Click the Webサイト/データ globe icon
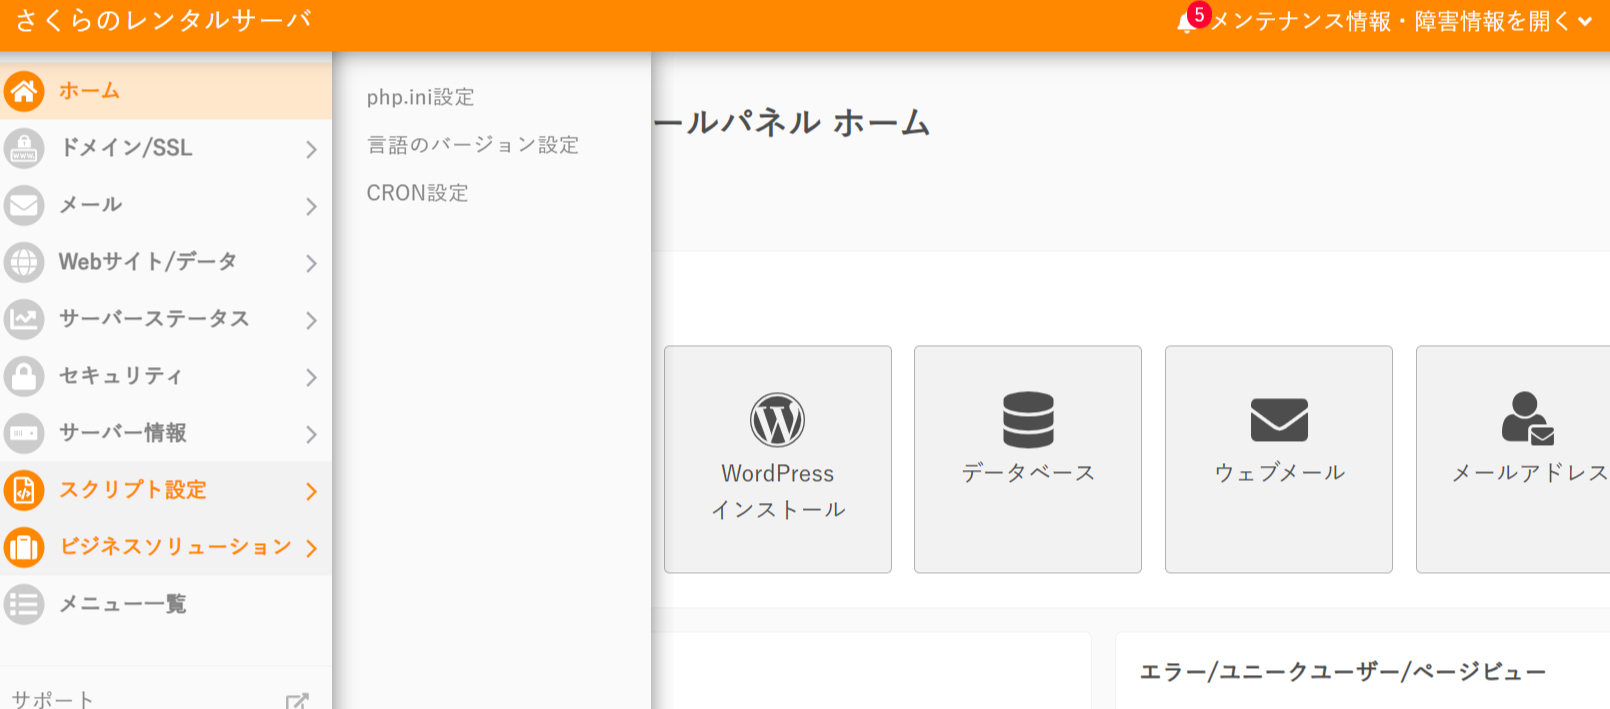 point(24,262)
